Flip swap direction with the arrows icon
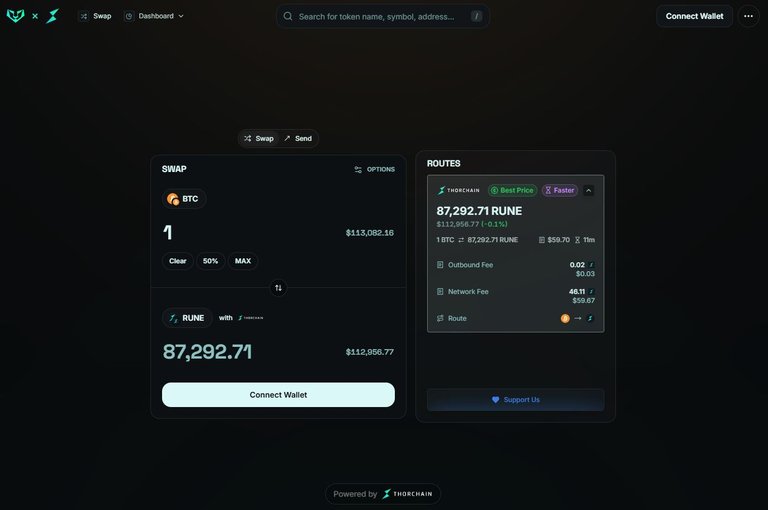This screenshot has width=768, height=510. 278,288
